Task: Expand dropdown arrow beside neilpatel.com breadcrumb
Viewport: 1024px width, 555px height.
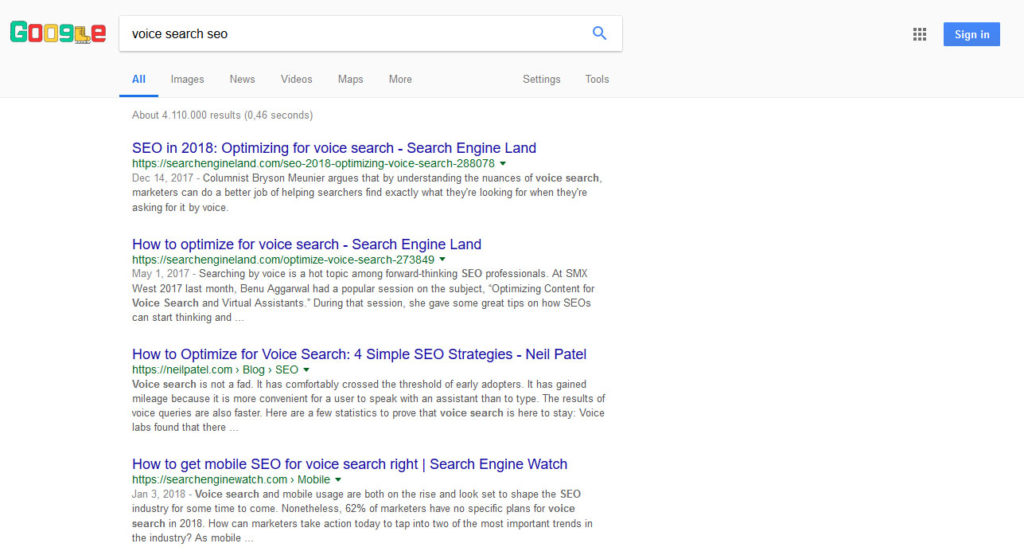Action: (307, 369)
